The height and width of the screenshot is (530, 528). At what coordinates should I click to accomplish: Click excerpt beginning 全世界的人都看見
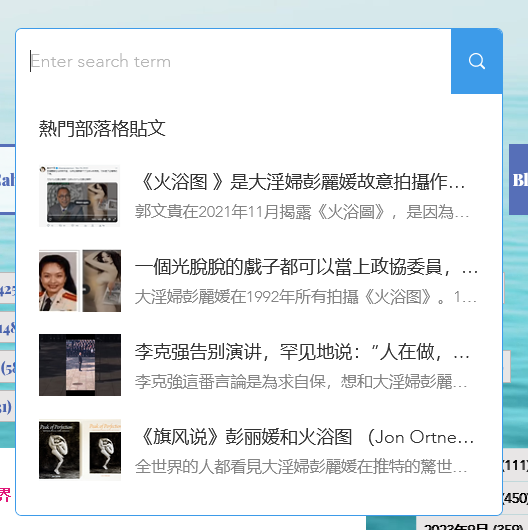click(x=301, y=467)
